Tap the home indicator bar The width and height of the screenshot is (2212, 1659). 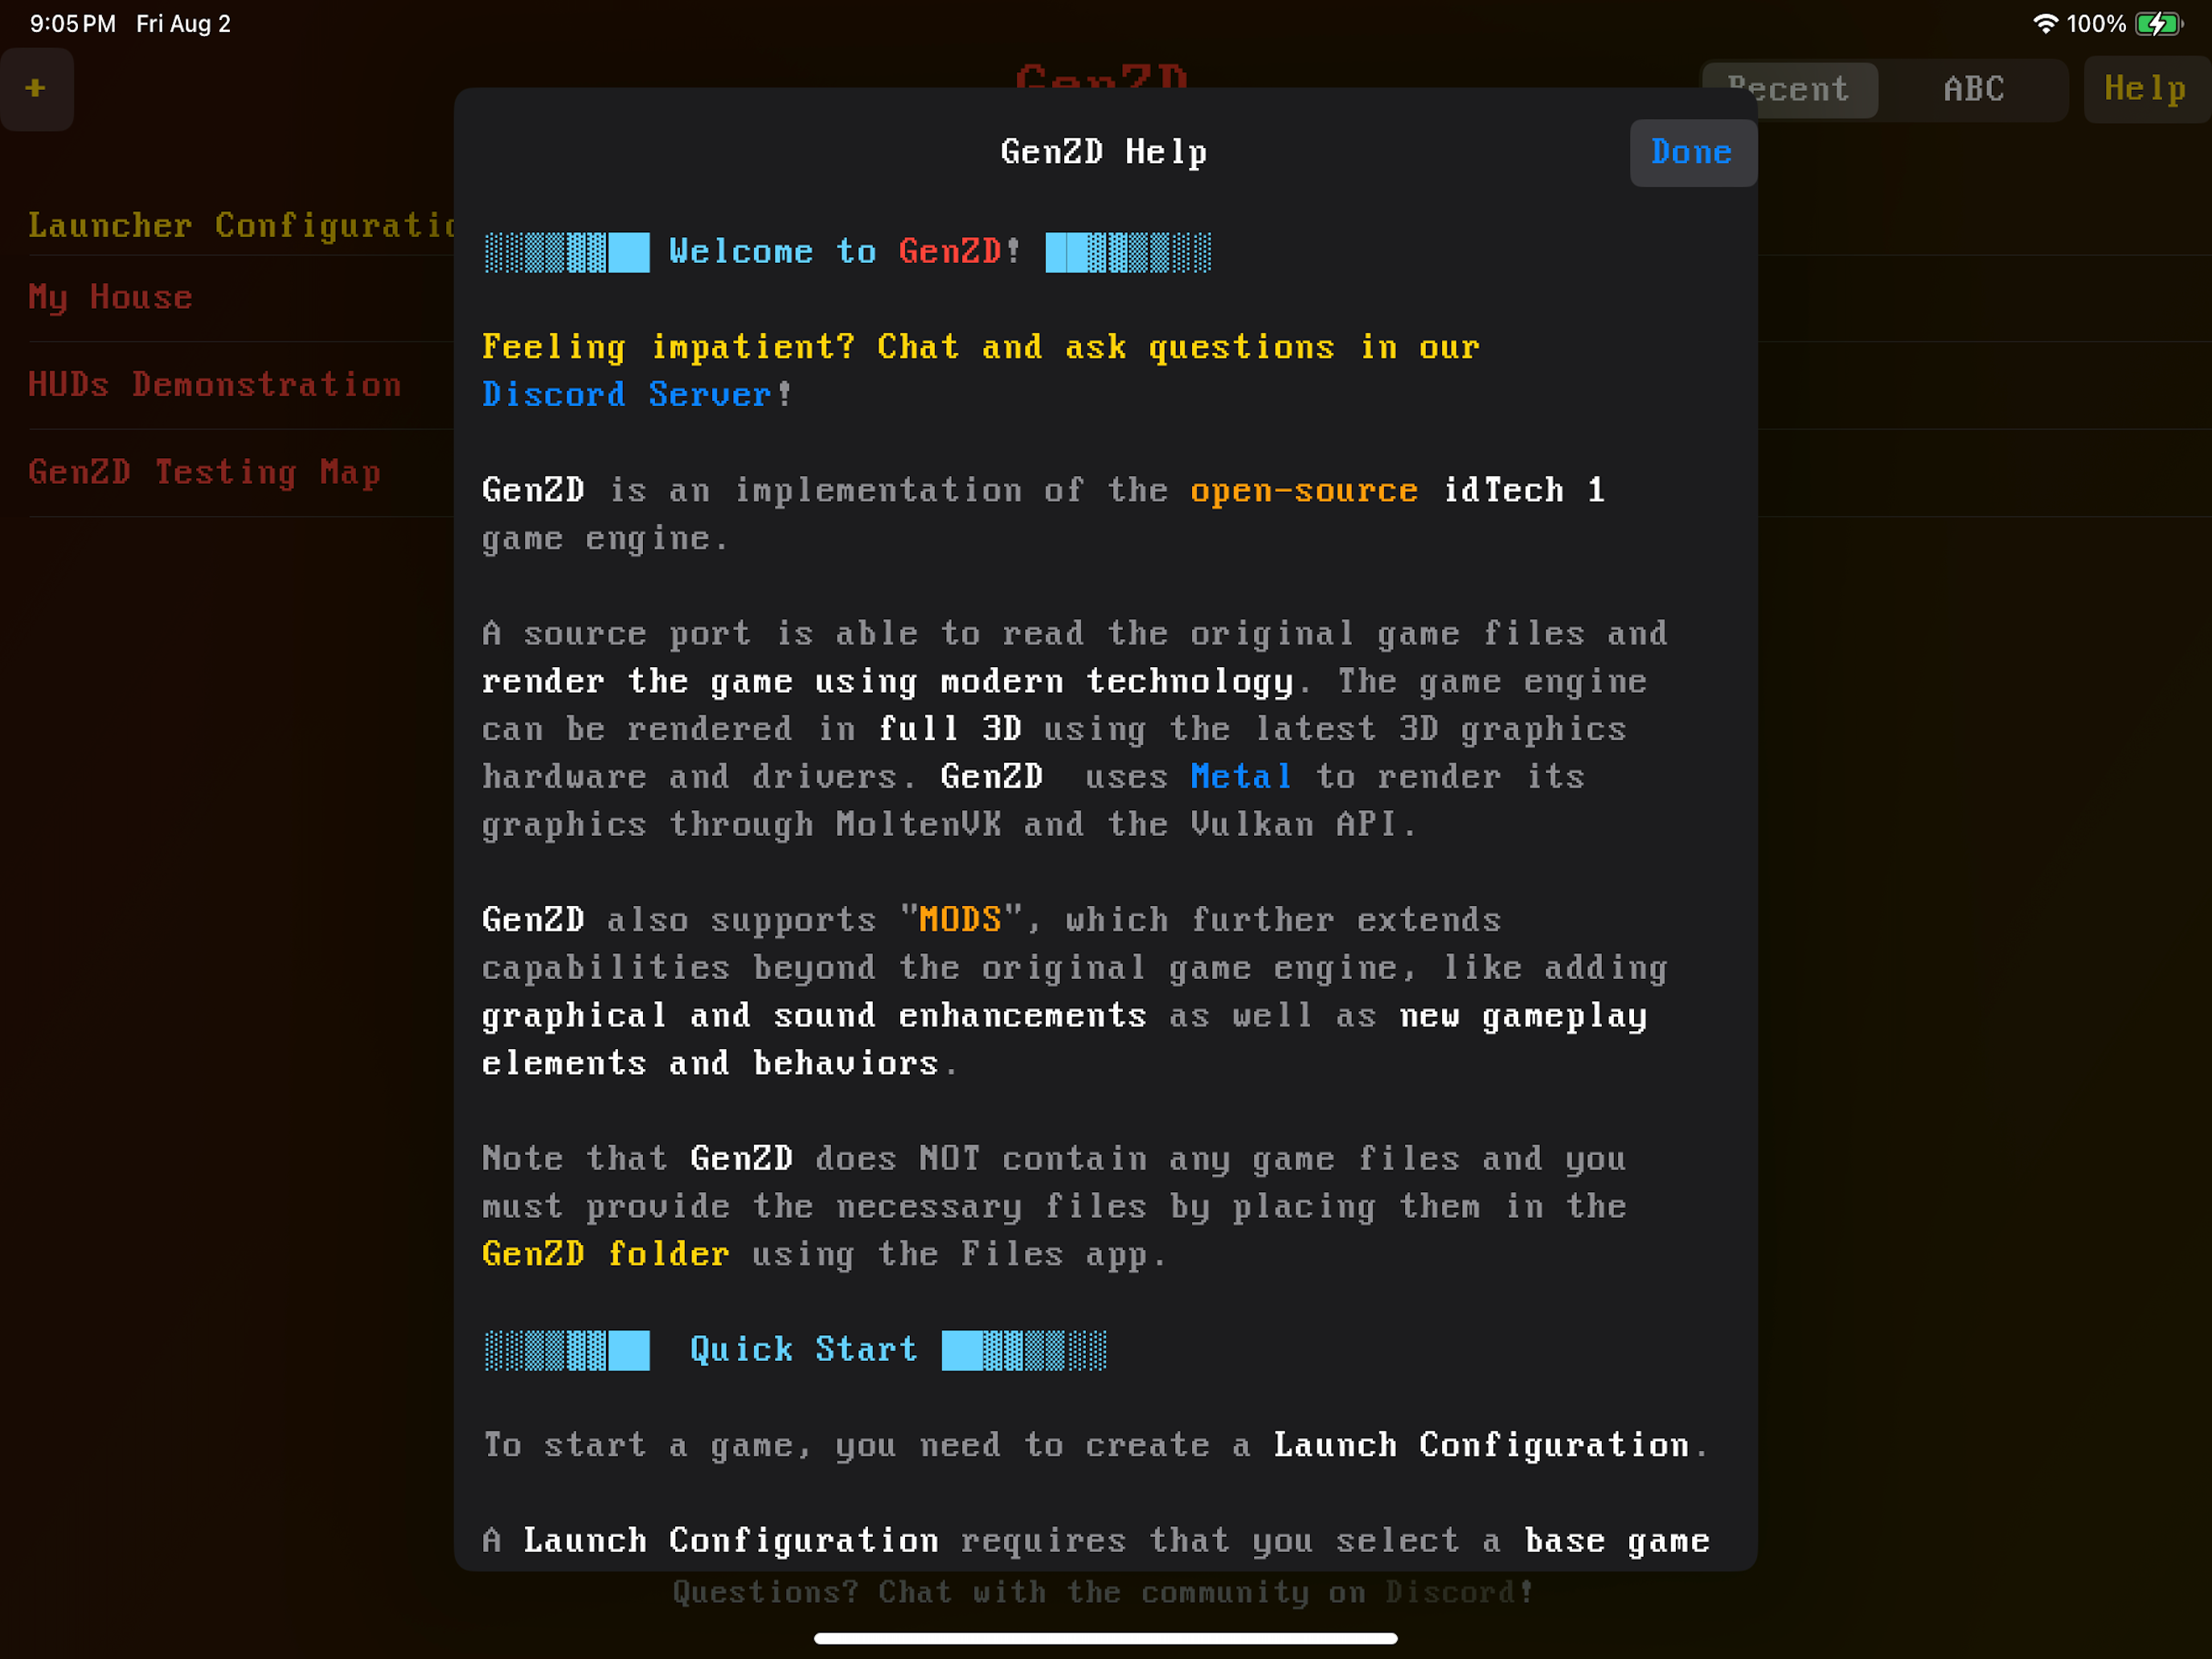(x=1105, y=1638)
